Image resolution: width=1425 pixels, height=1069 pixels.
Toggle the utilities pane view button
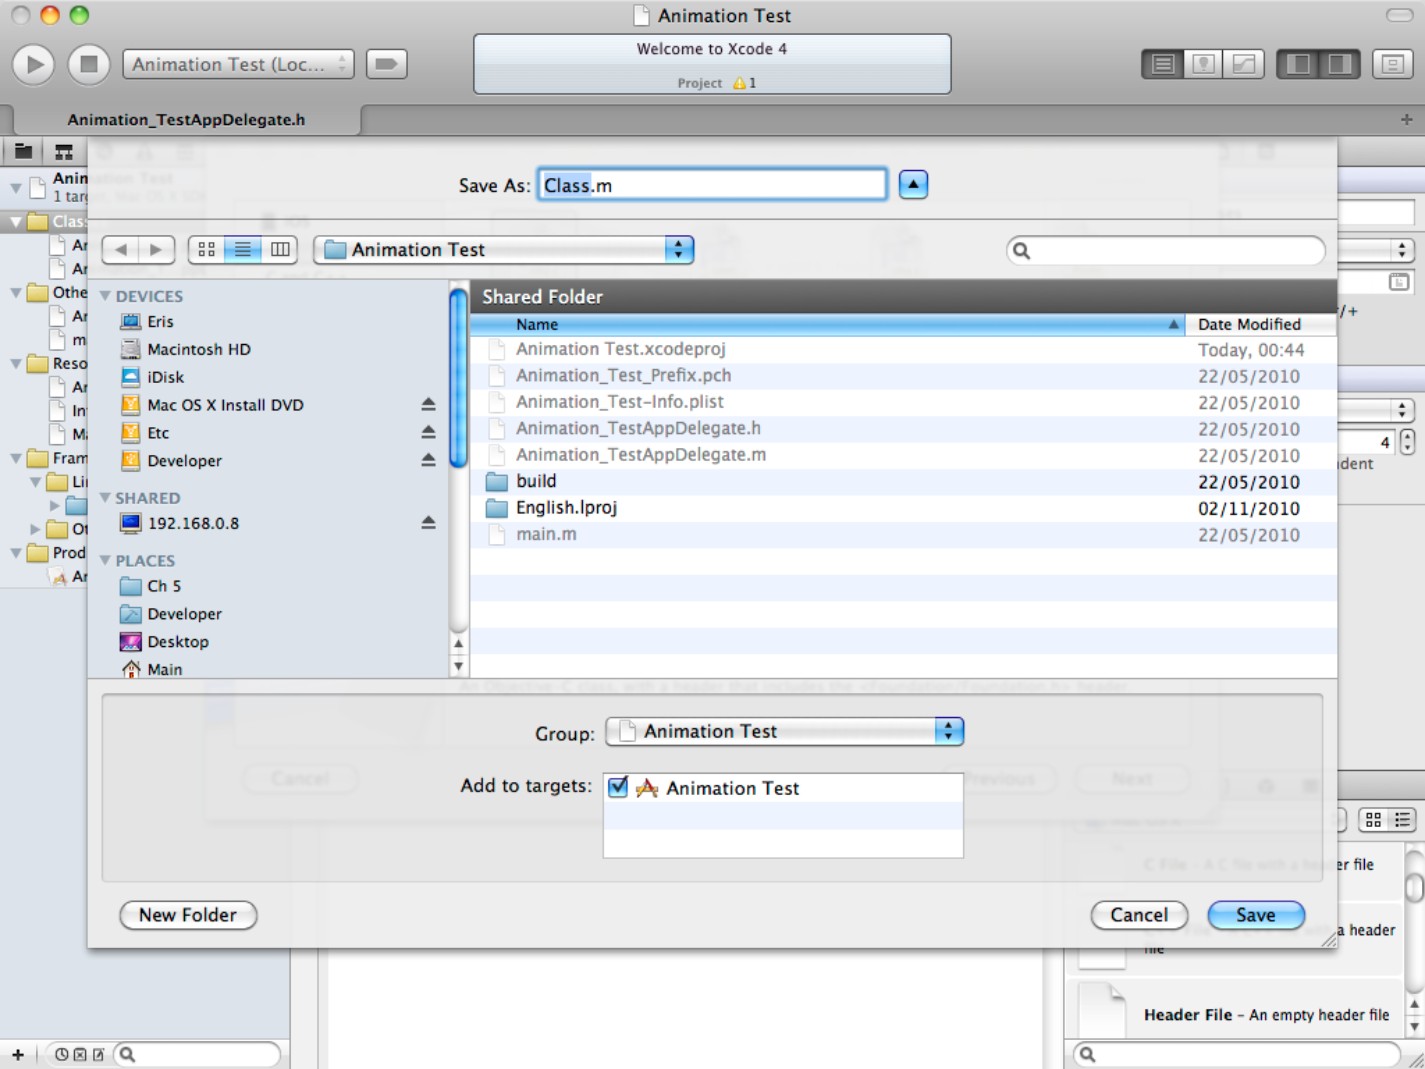(1340, 64)
